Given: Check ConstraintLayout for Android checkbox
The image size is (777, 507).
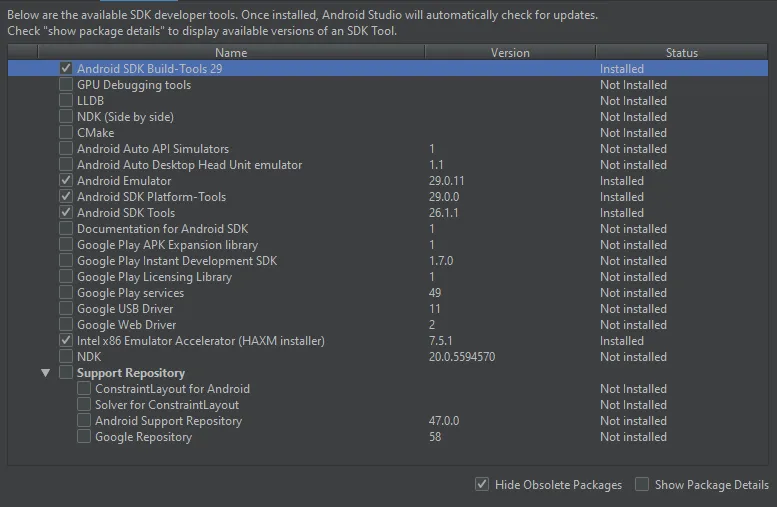Looking at the screenshot, I should pyautogui.click(x=84, y=389).
